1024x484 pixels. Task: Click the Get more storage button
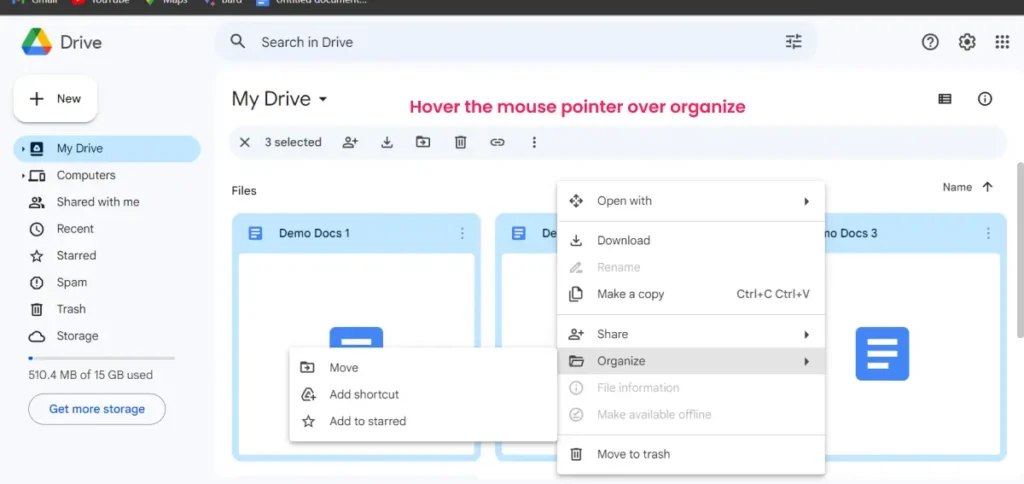pos(97,409)
